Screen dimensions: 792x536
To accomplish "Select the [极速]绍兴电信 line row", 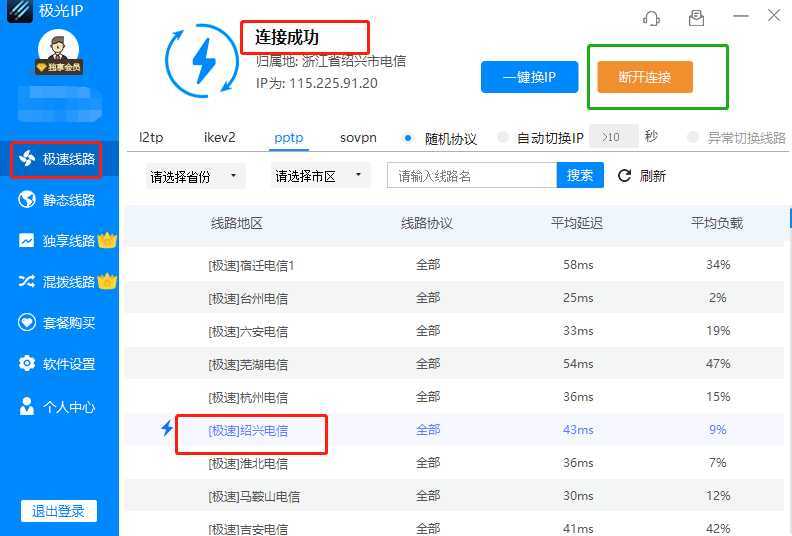I will pos(455,430).
